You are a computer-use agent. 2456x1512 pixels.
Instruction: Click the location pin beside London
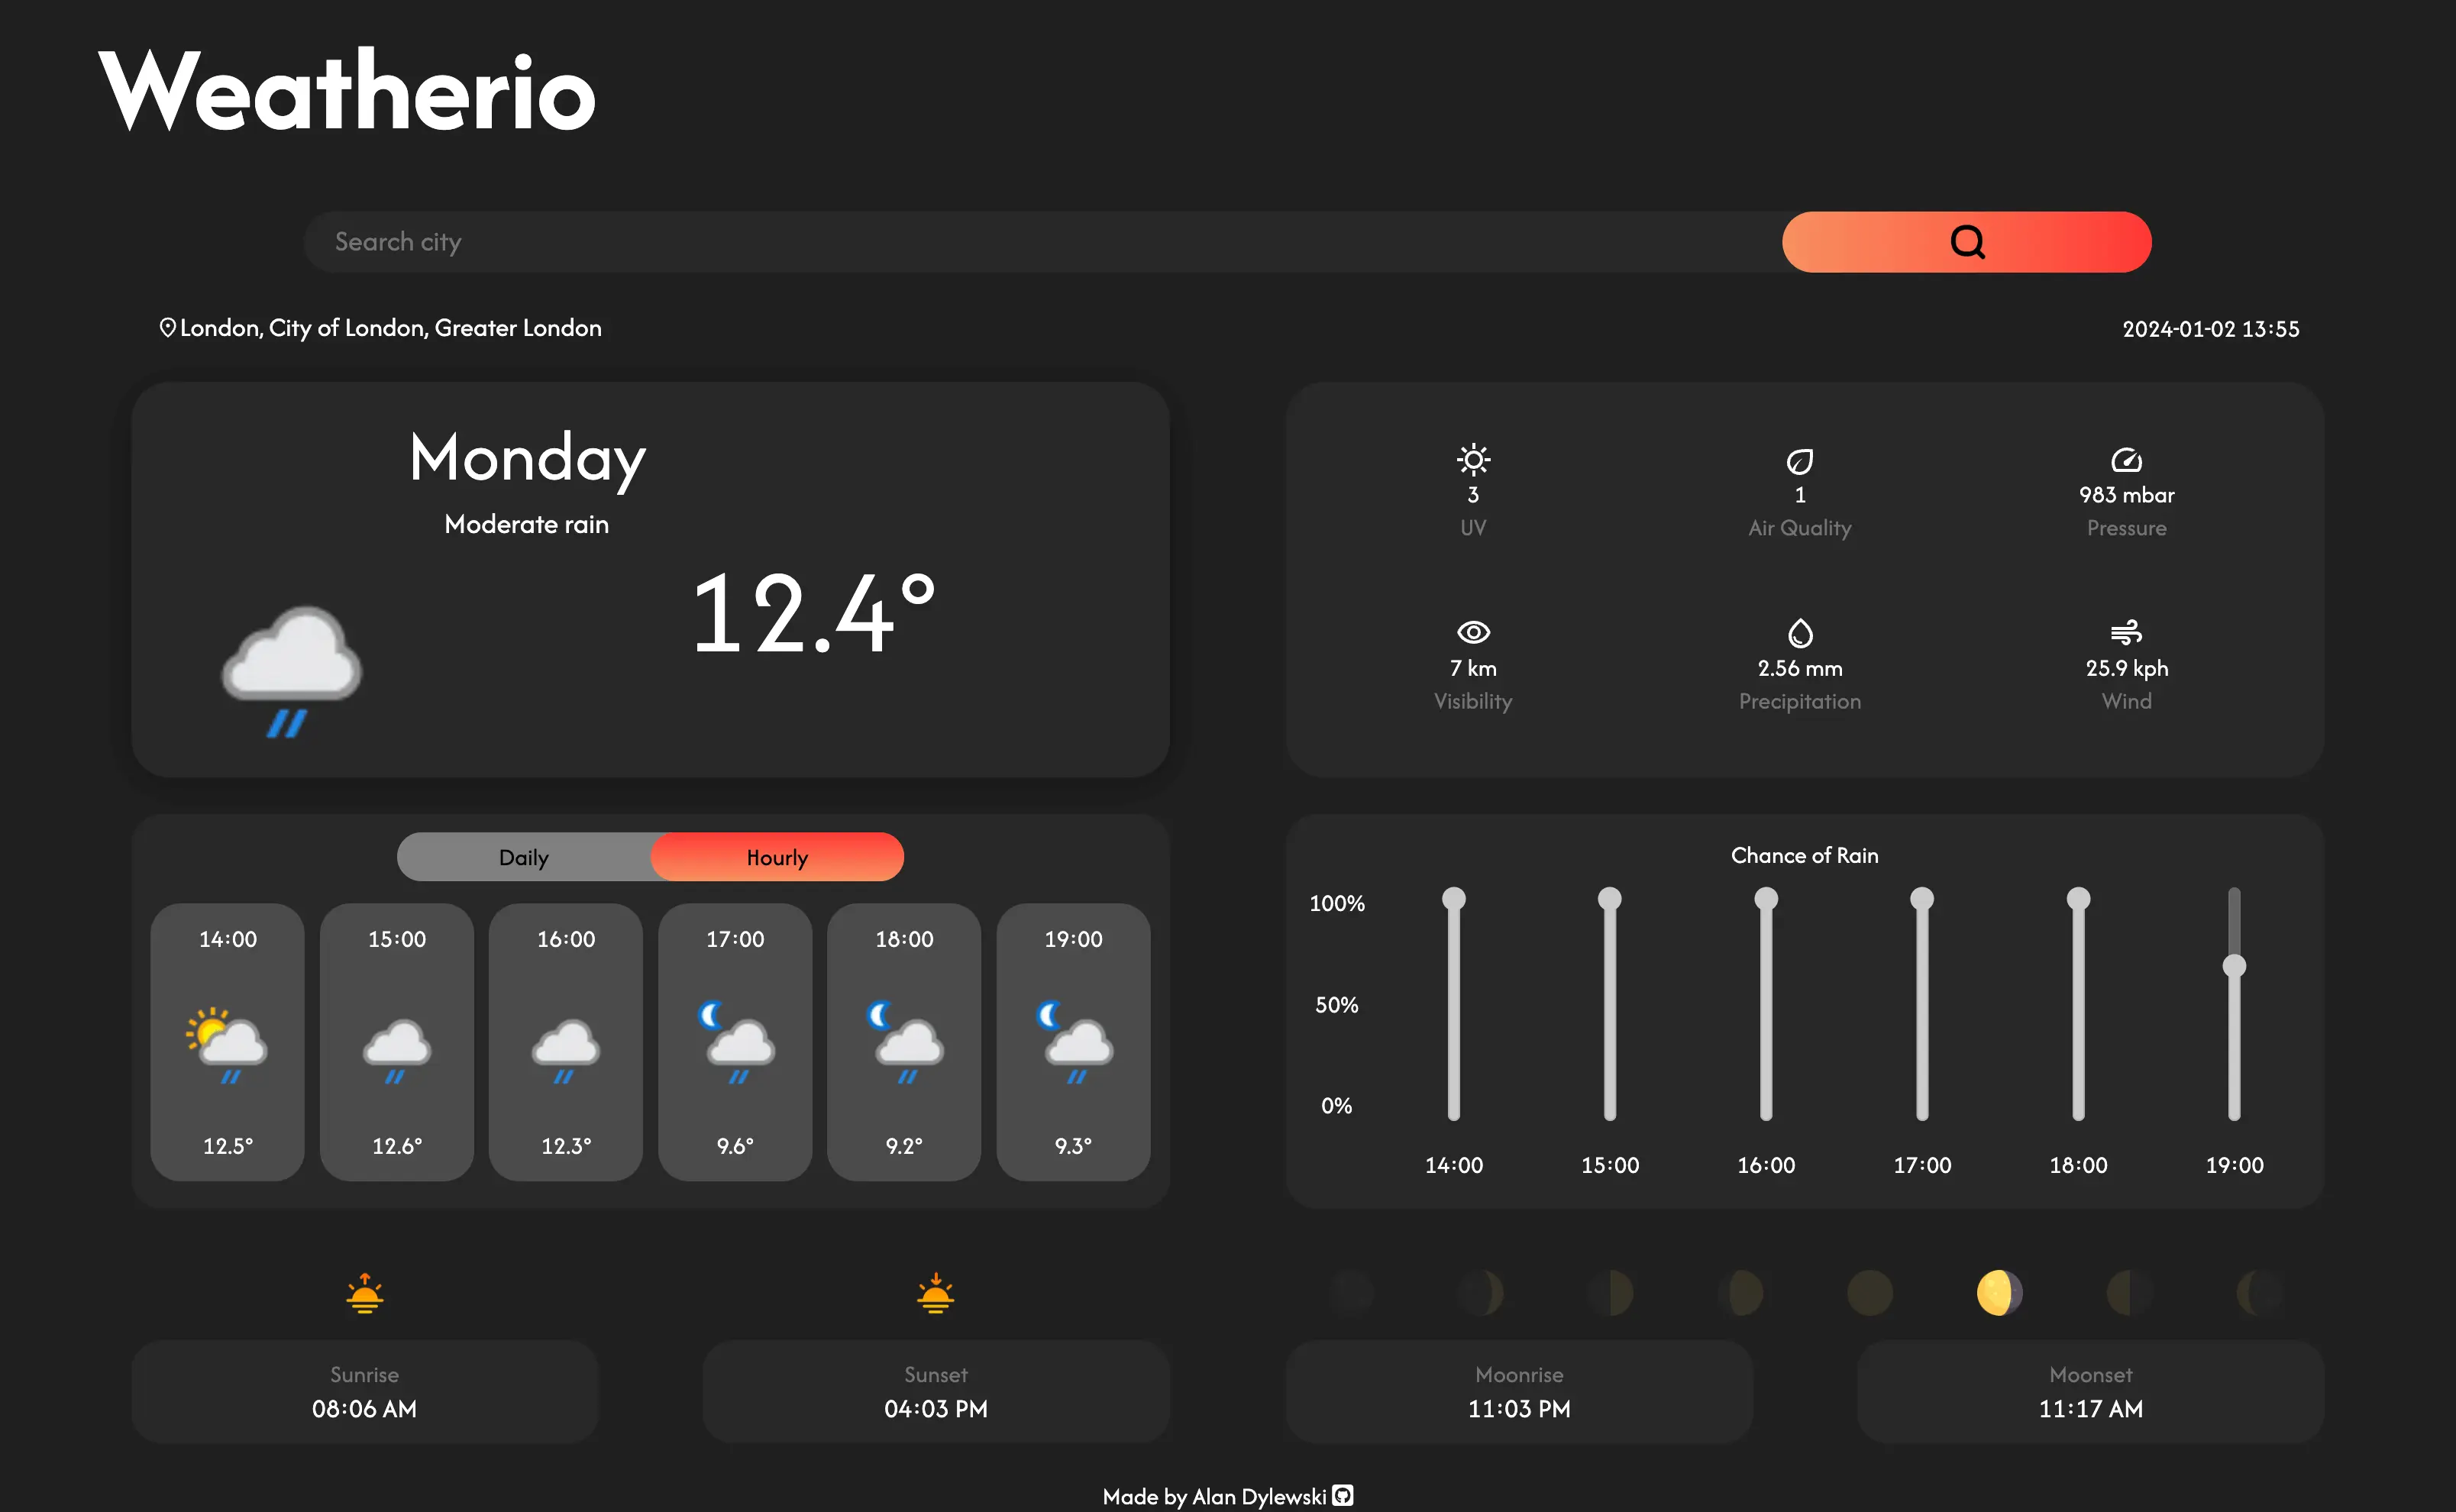167,327
